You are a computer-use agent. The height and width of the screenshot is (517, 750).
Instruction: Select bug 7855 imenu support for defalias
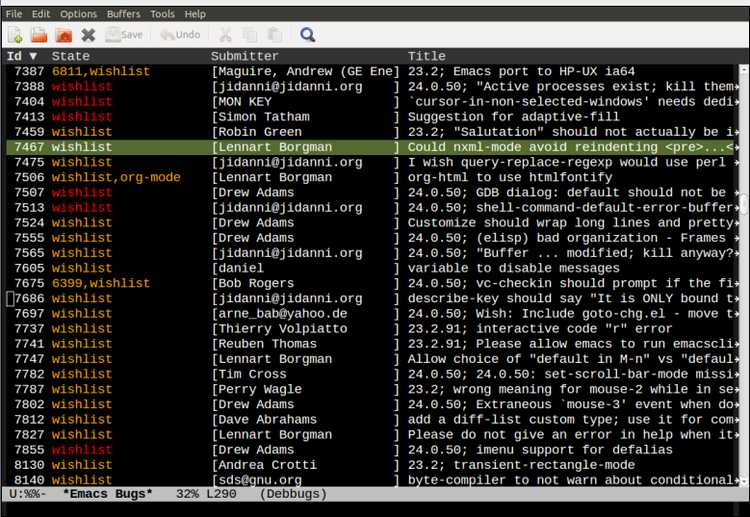point(372,450)
